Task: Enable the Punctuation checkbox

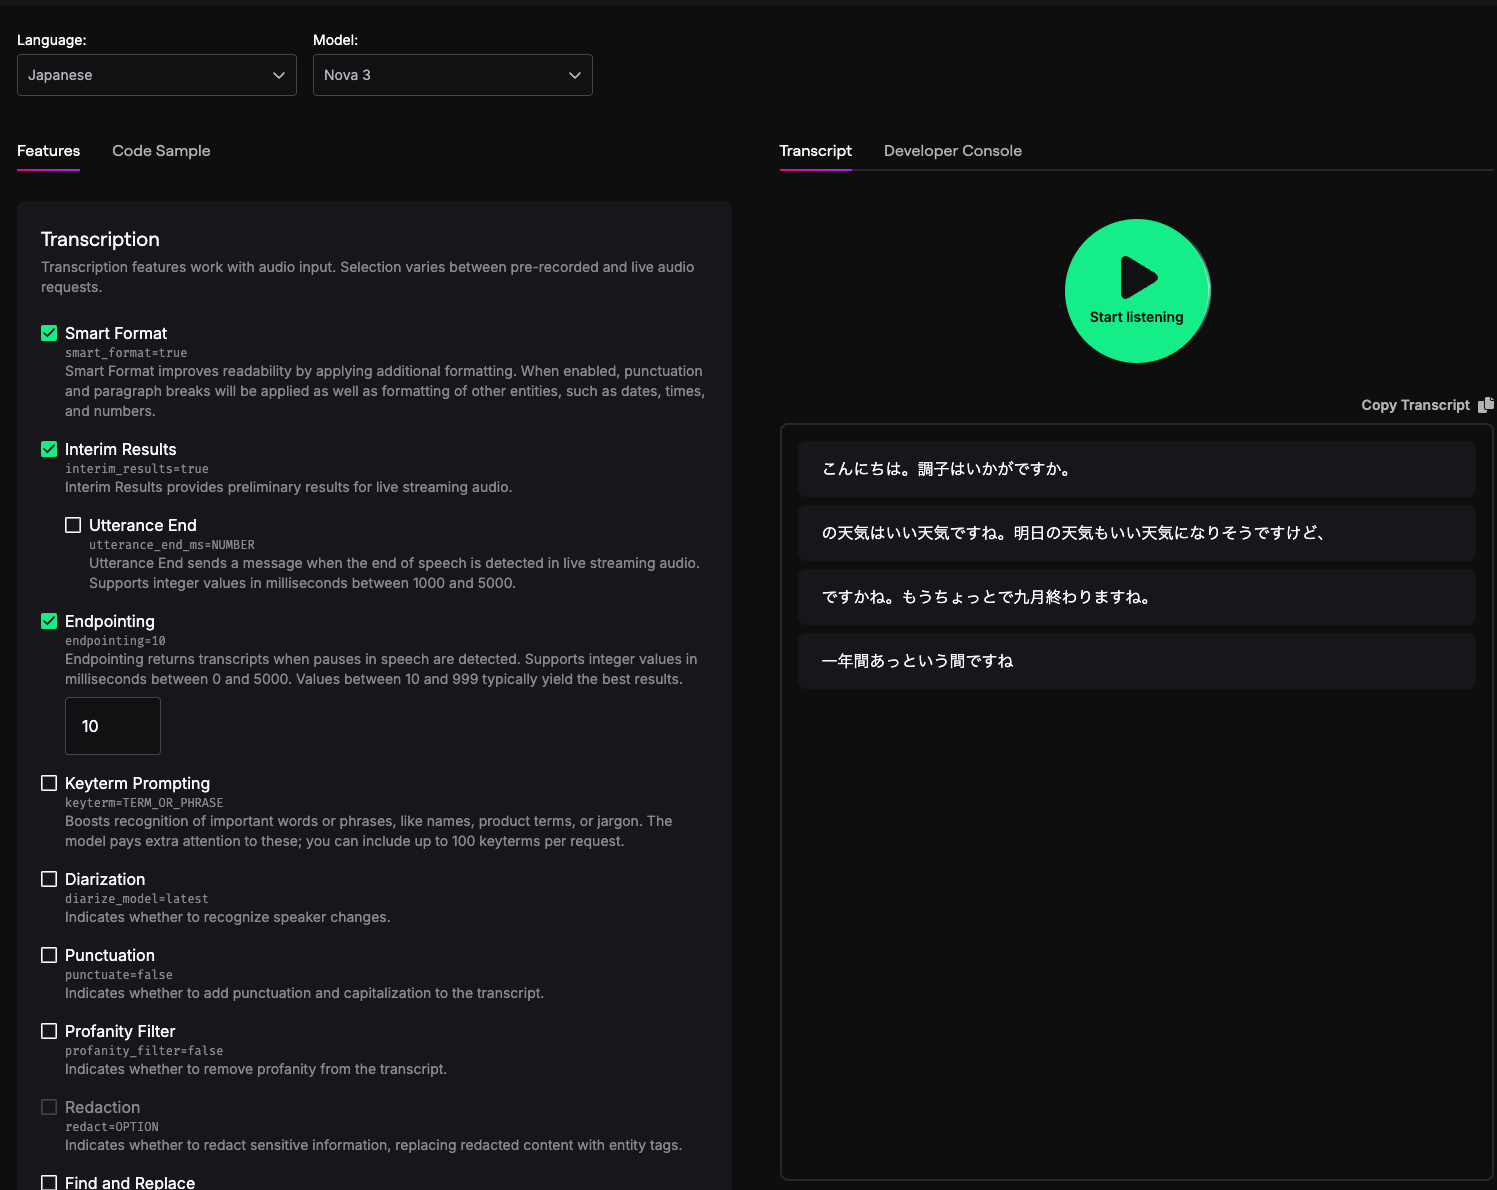Action: tap(49, 955)
